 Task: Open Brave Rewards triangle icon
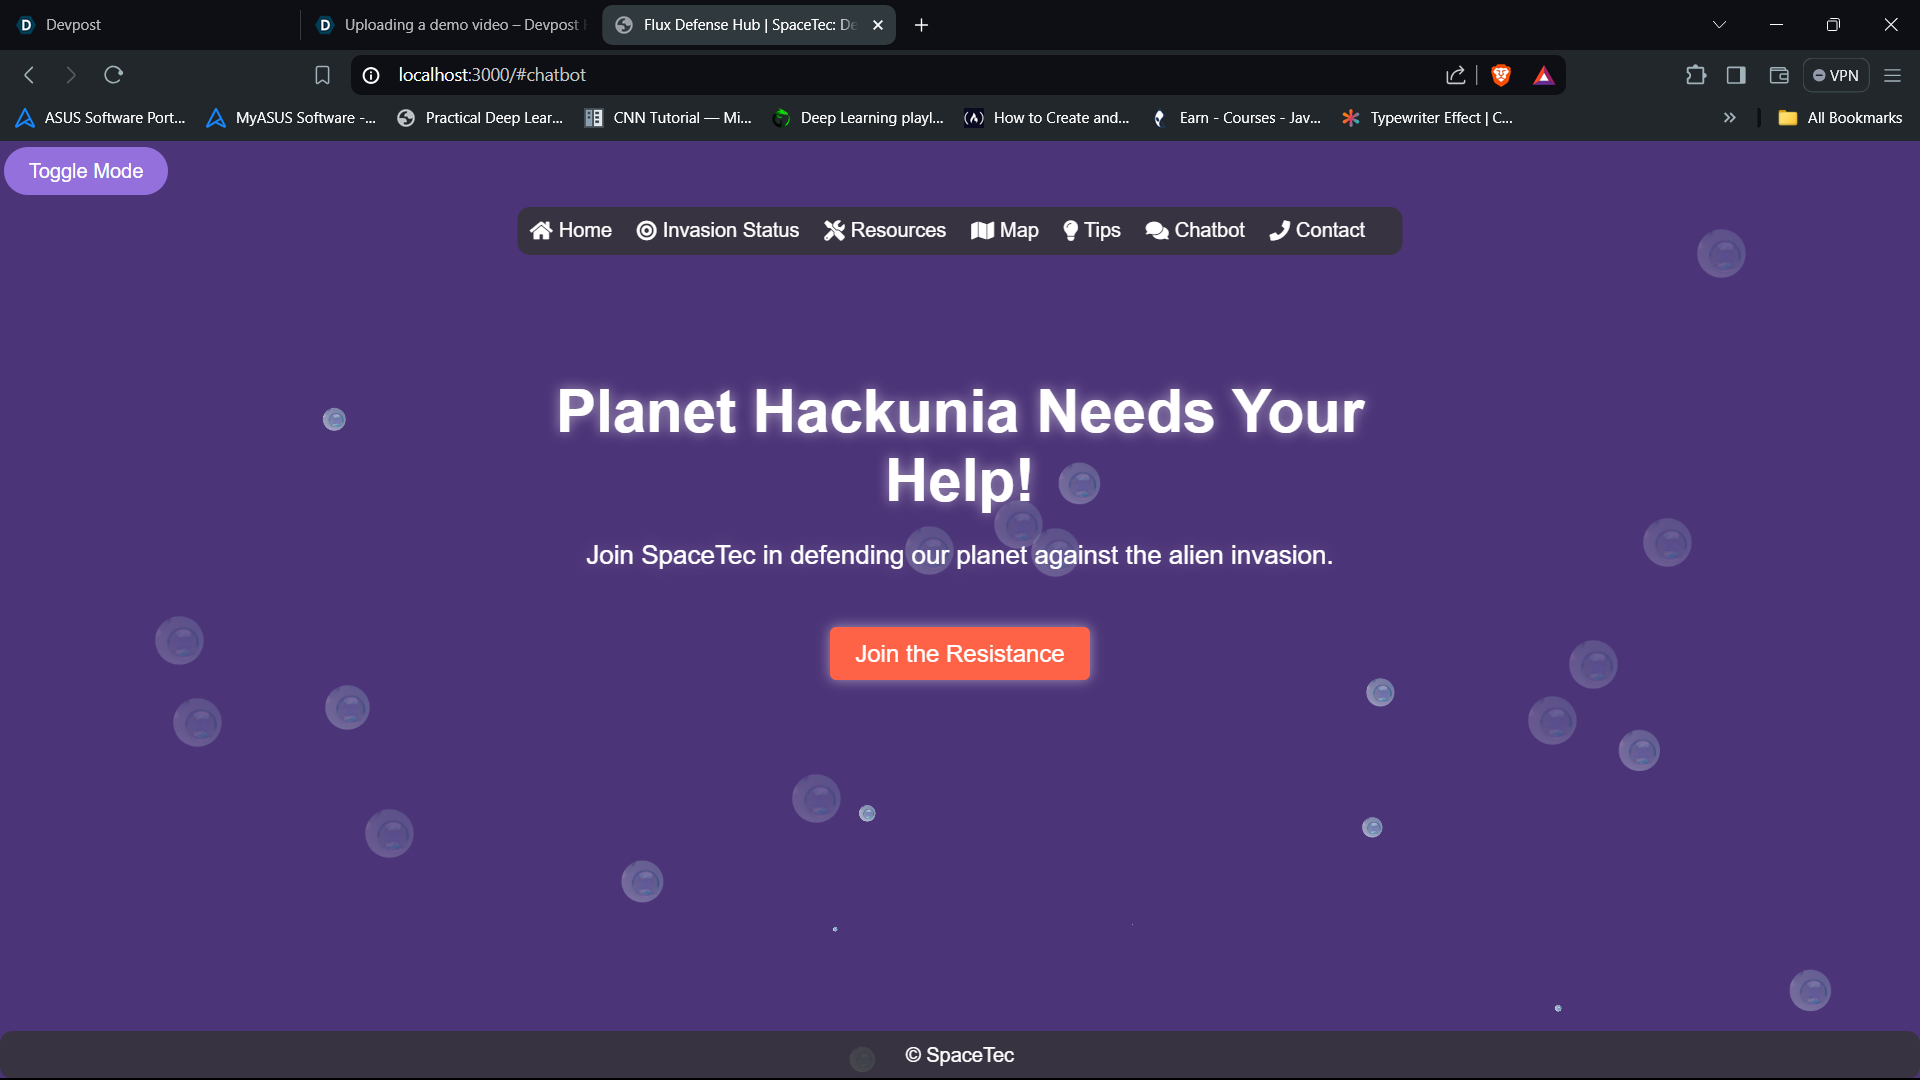pyautogui.click(x=1544, y=75)
